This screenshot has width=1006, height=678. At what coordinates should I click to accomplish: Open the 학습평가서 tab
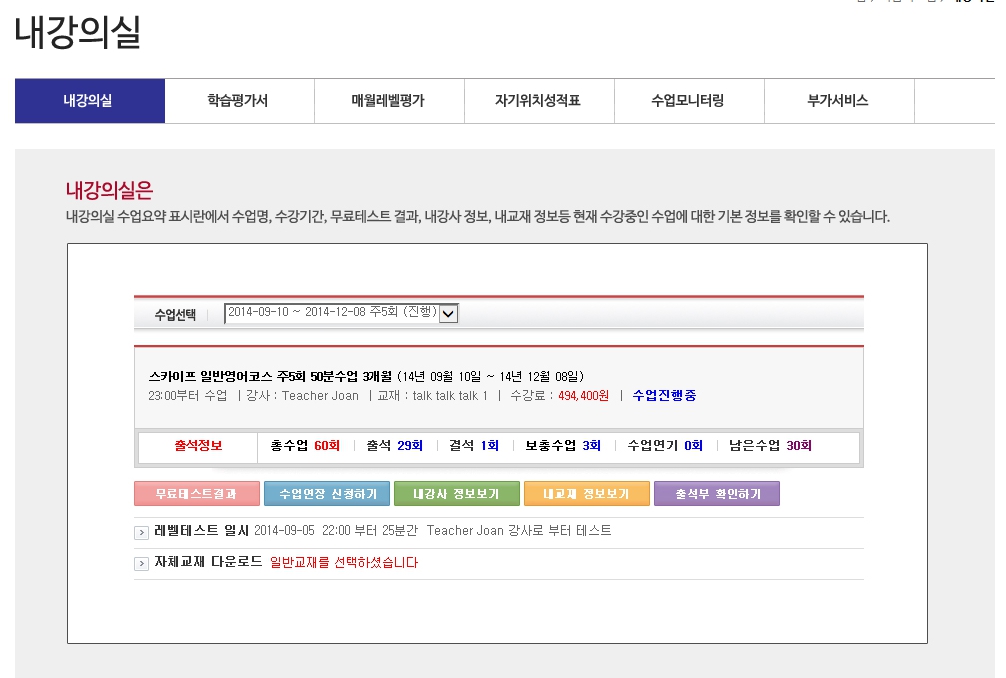(x=238, y=101)
